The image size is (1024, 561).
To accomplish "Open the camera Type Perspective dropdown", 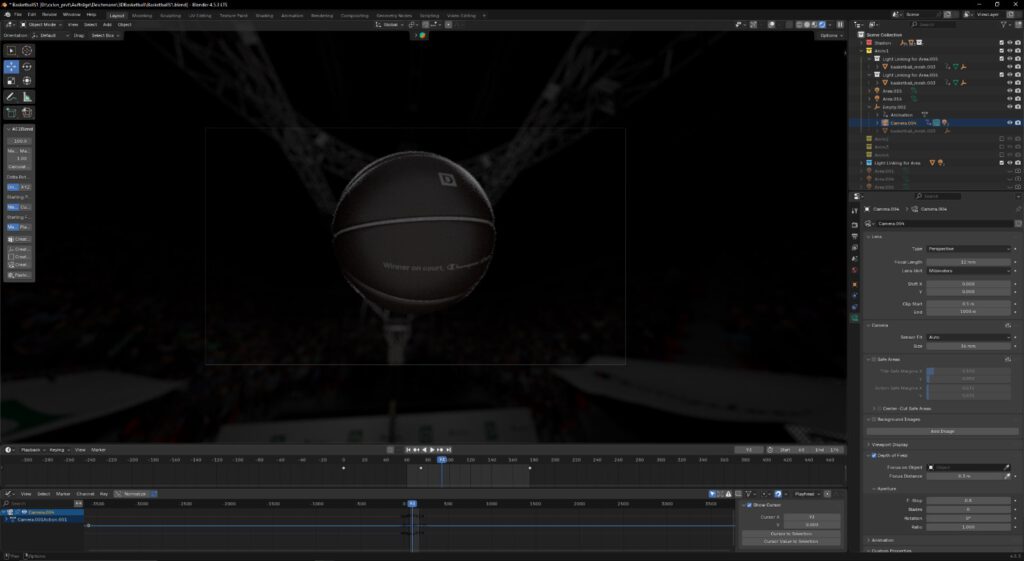I will 969,248.
